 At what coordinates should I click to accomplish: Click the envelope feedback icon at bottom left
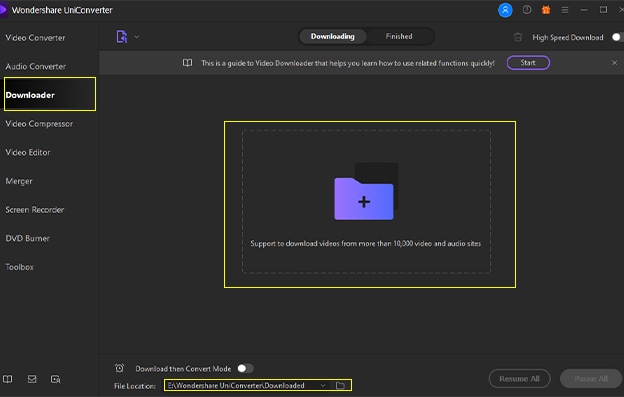point(32,379)
